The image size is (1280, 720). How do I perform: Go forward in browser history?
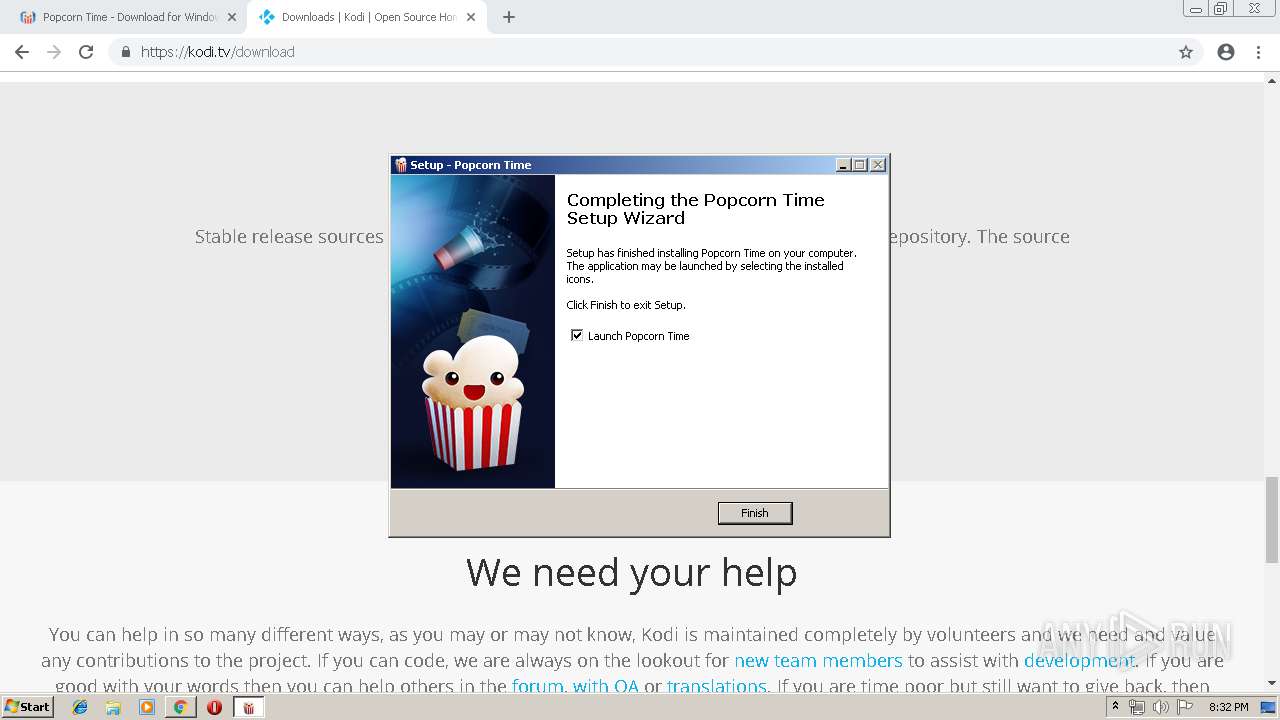54,52
